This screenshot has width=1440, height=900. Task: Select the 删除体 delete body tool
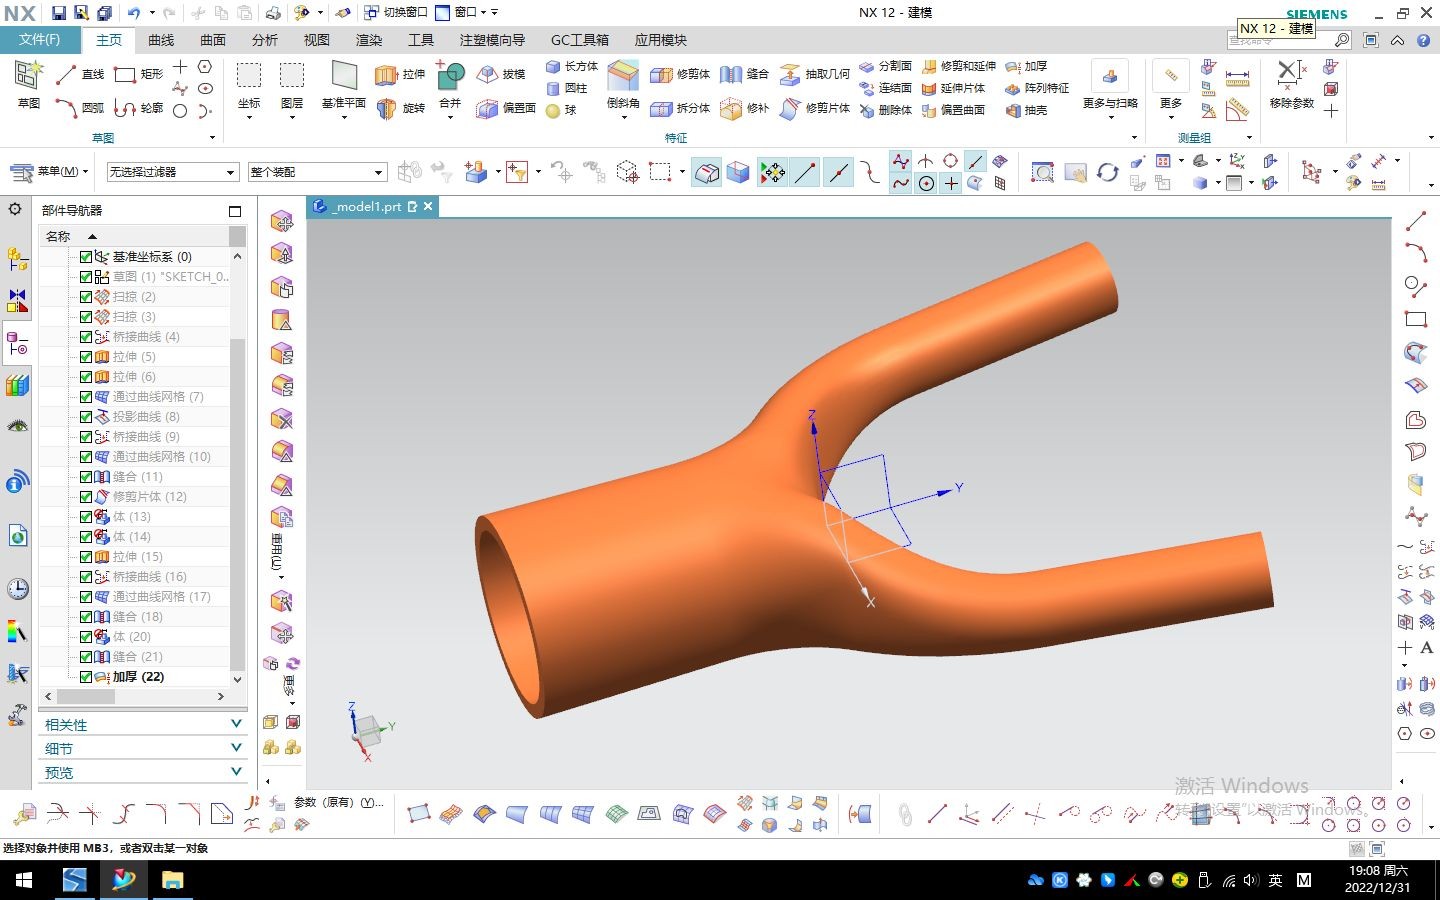886,110
